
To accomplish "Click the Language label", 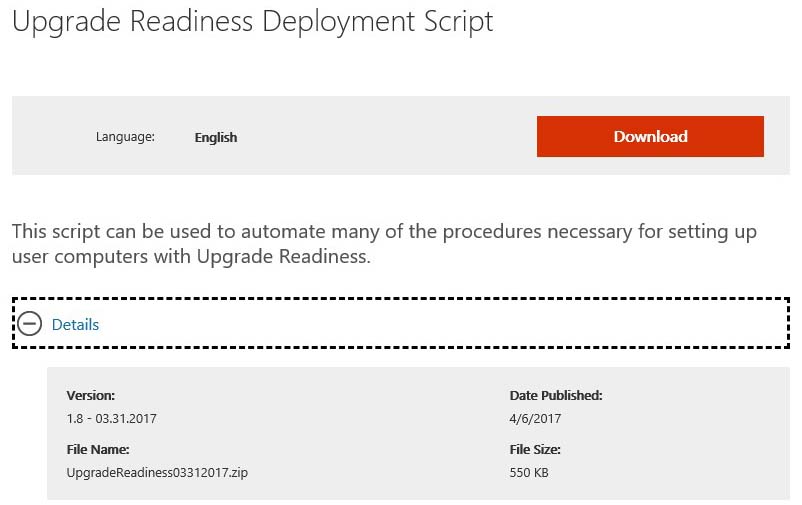I will click(125, 137).
